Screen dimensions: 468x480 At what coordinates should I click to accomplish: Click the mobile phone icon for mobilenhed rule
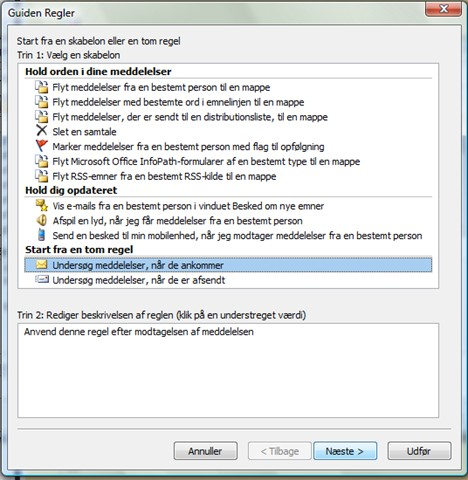pyautogui.click(x=42, y=235)
